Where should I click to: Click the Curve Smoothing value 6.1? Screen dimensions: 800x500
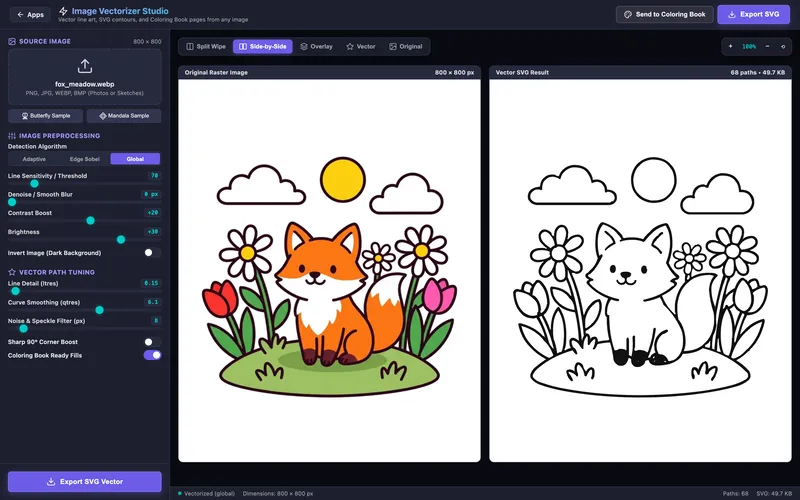[x=153, y=302]
